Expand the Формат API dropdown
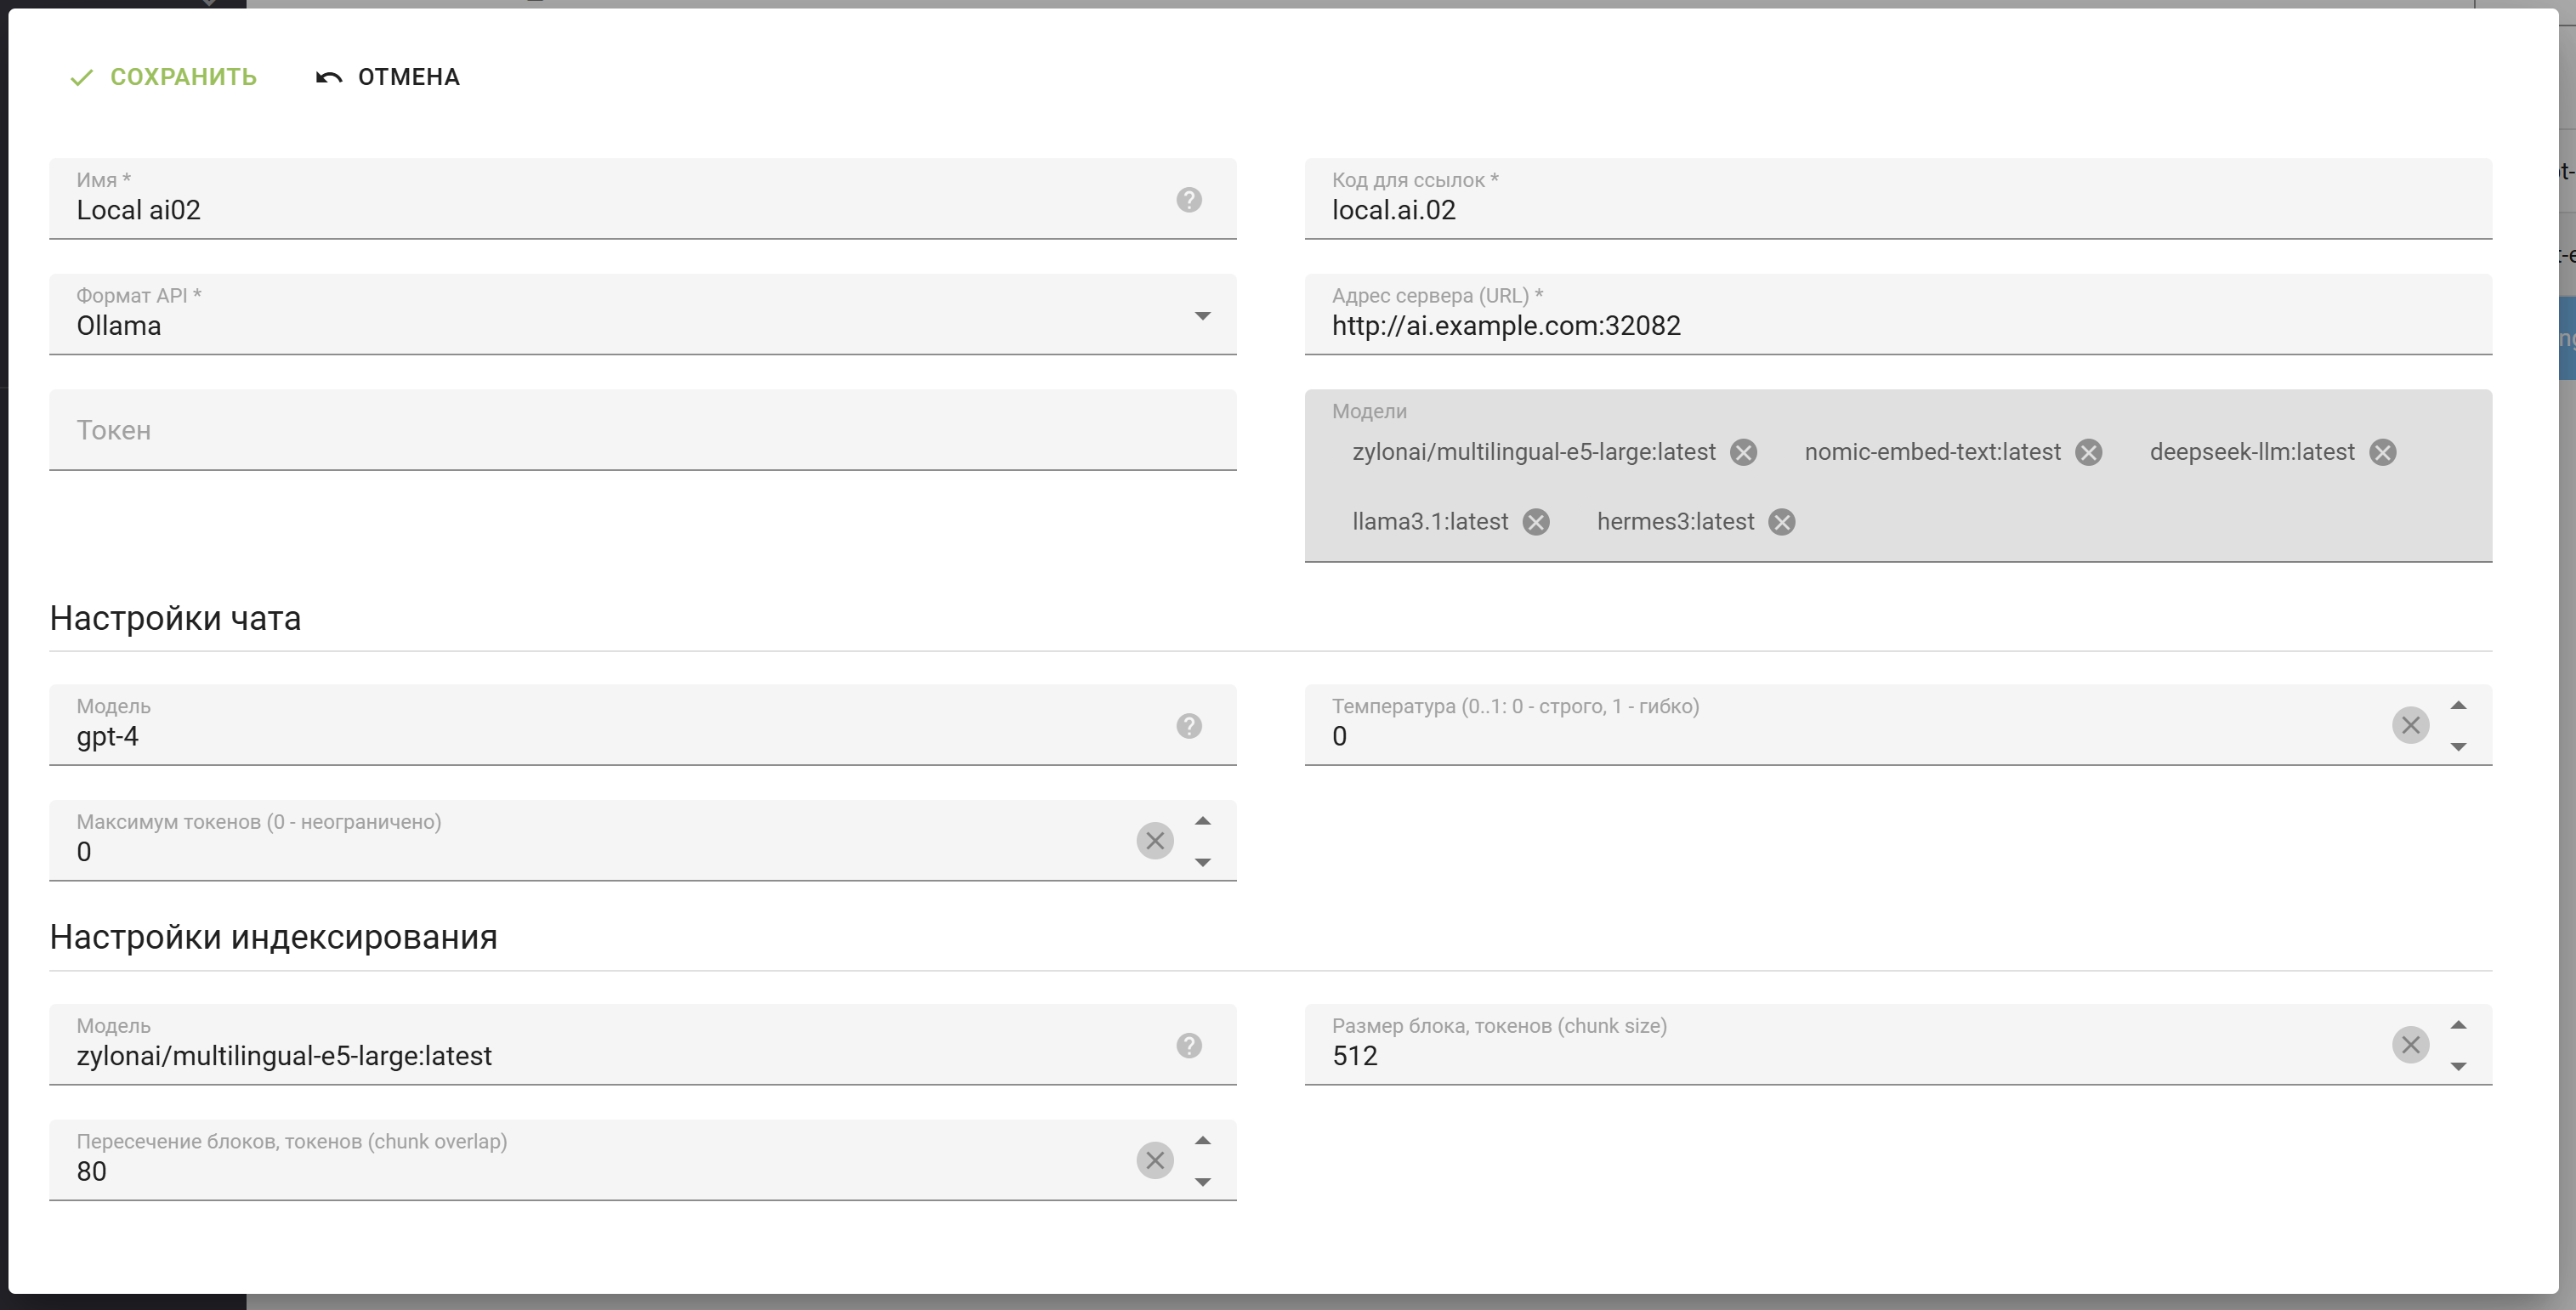This screenshot has width=2576, height=1310. click(1202, 316)
